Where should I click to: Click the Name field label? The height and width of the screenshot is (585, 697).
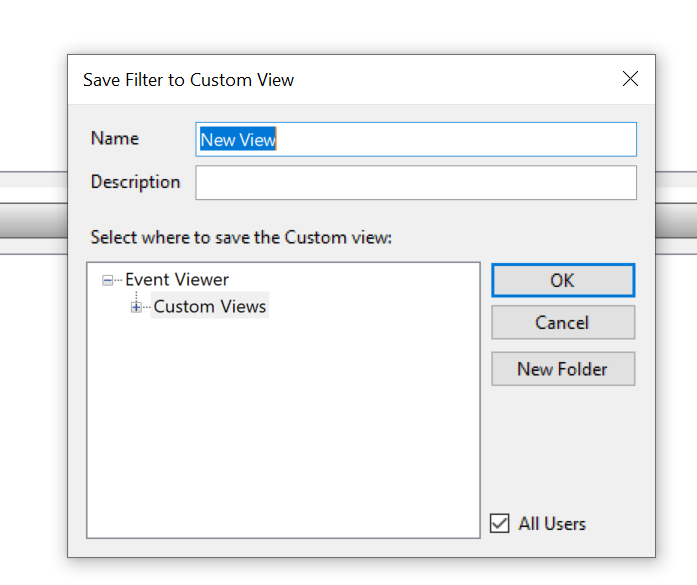(x=115, y=138)
